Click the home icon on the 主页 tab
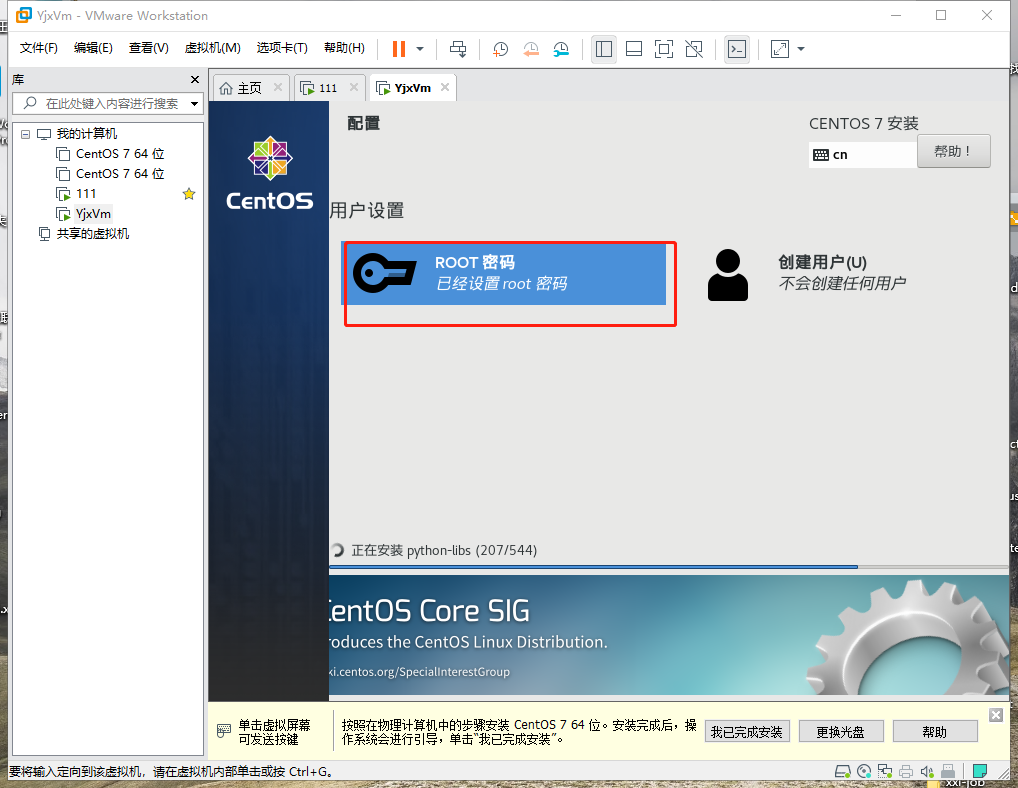This screenshot has width=1018, height=788. click(226, 88)
